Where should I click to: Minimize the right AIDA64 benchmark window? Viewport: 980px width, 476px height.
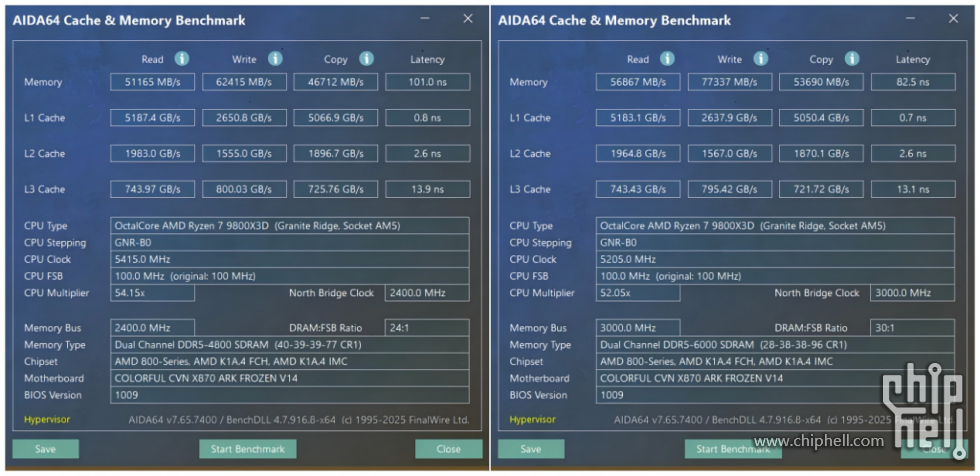pyautogui.click(x=911, y=19)
